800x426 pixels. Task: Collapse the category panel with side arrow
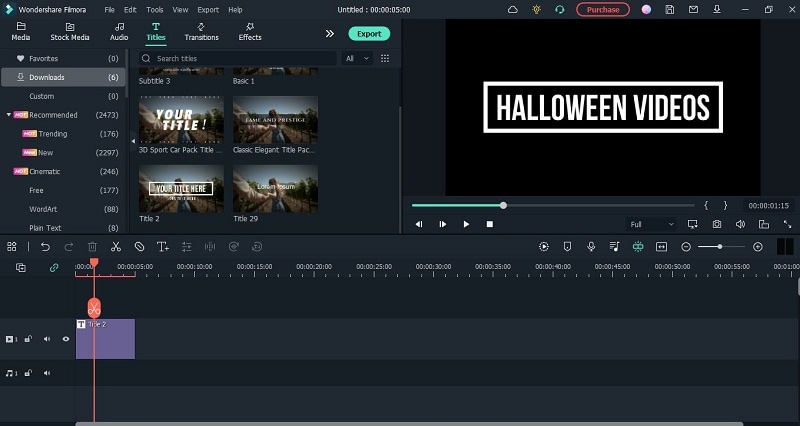click(133, 141)
